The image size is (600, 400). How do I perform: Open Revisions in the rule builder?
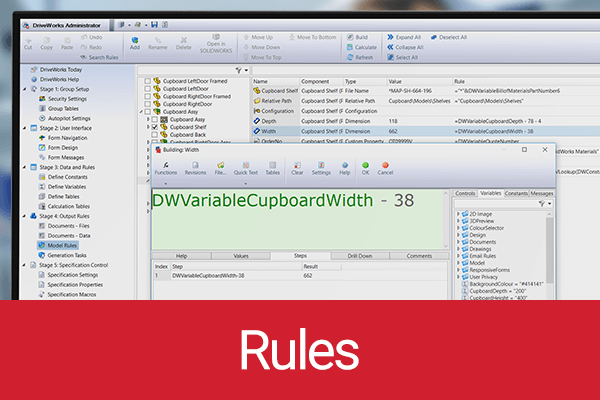tap(195, 168)
